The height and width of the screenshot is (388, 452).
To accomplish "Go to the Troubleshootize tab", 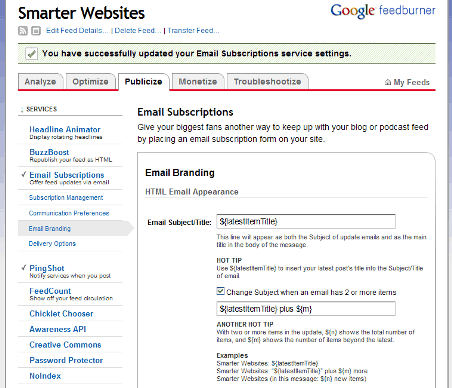I will tap(267, 82).
